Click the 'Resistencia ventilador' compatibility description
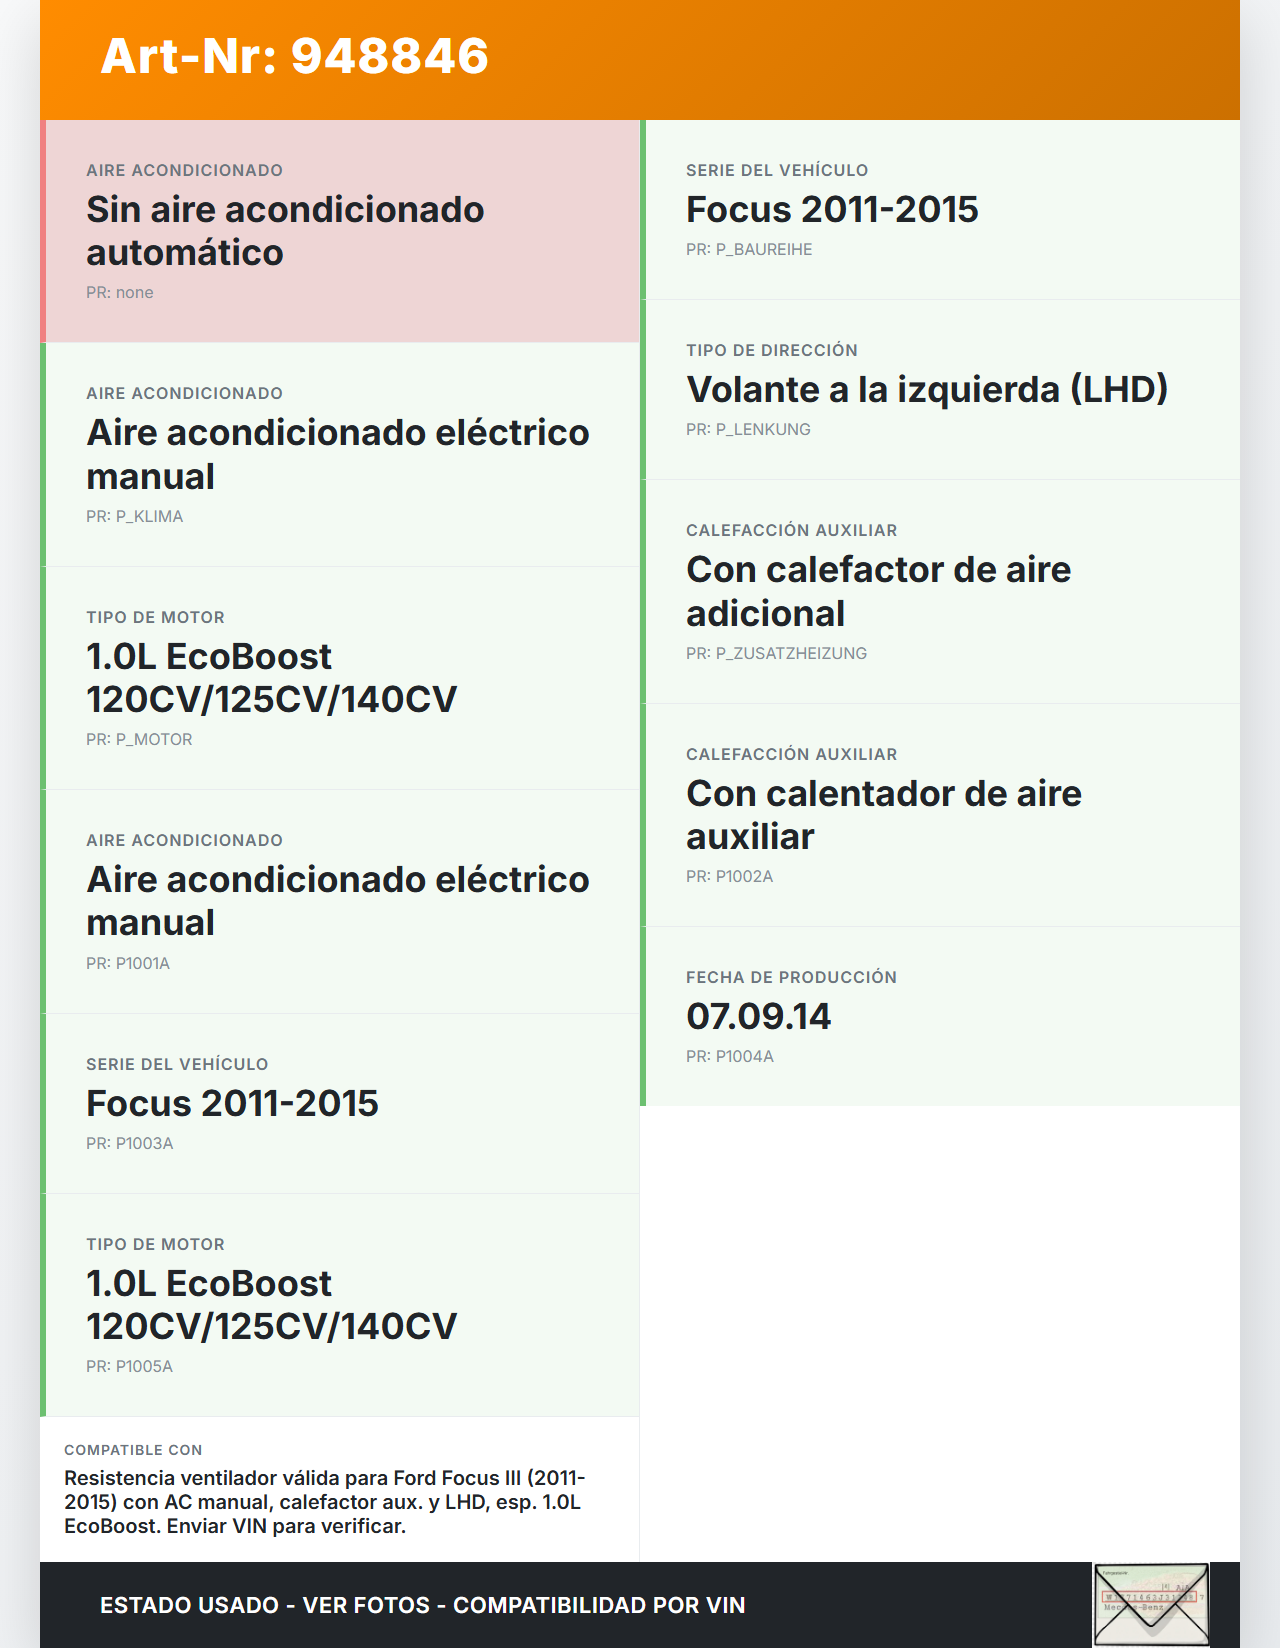Image resolution: width=1280 pixels, height=1649 pixels. click(324, 1502)
